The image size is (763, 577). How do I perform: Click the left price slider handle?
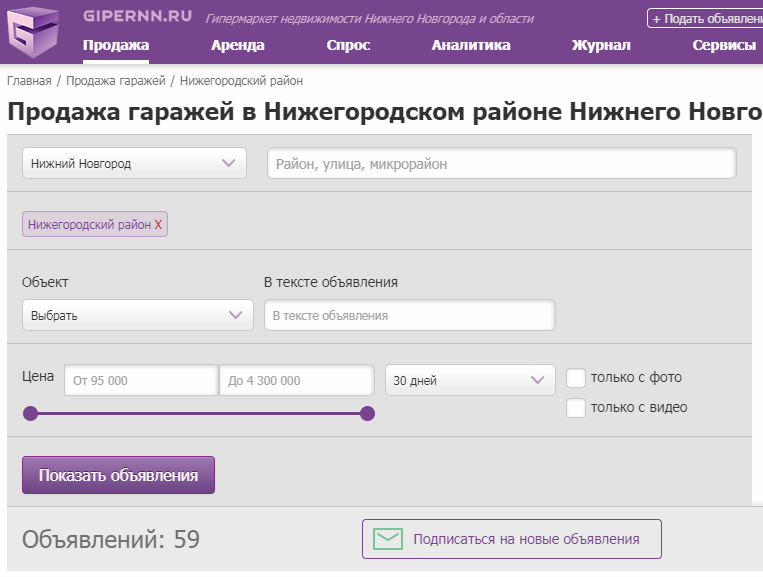point(30,413)
